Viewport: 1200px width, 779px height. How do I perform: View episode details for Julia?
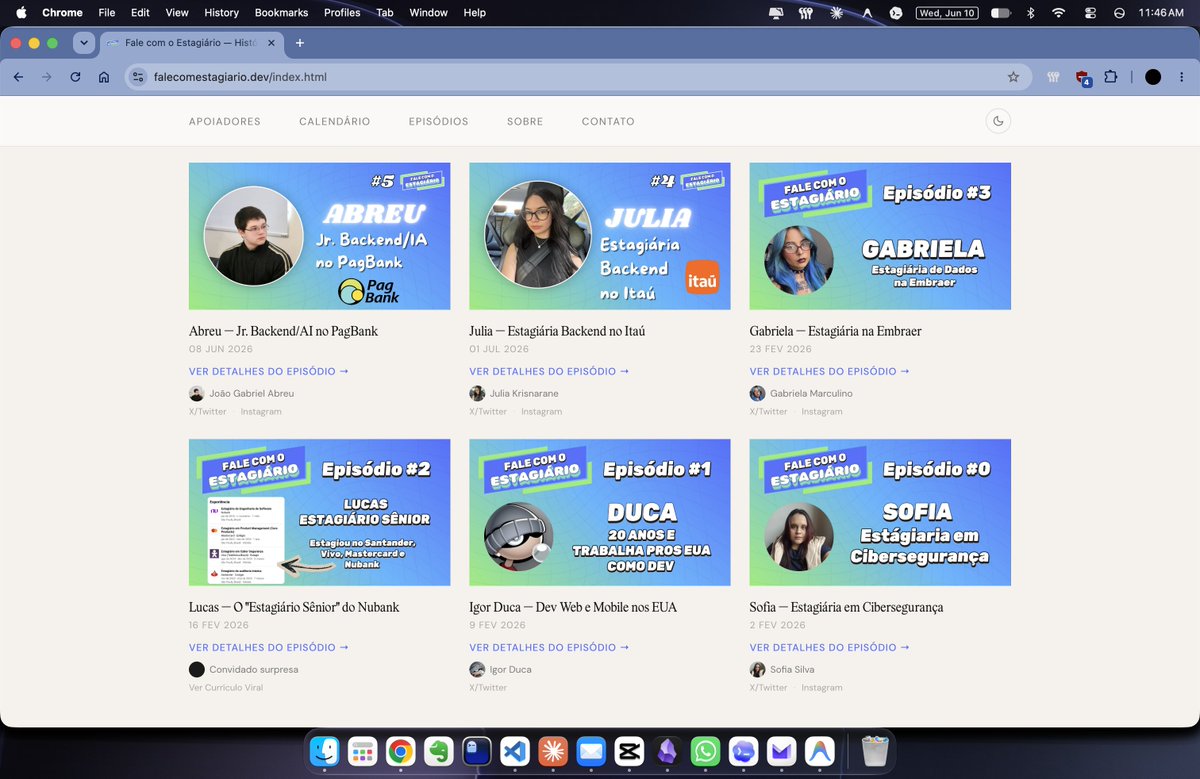click(x=549, y=371)
